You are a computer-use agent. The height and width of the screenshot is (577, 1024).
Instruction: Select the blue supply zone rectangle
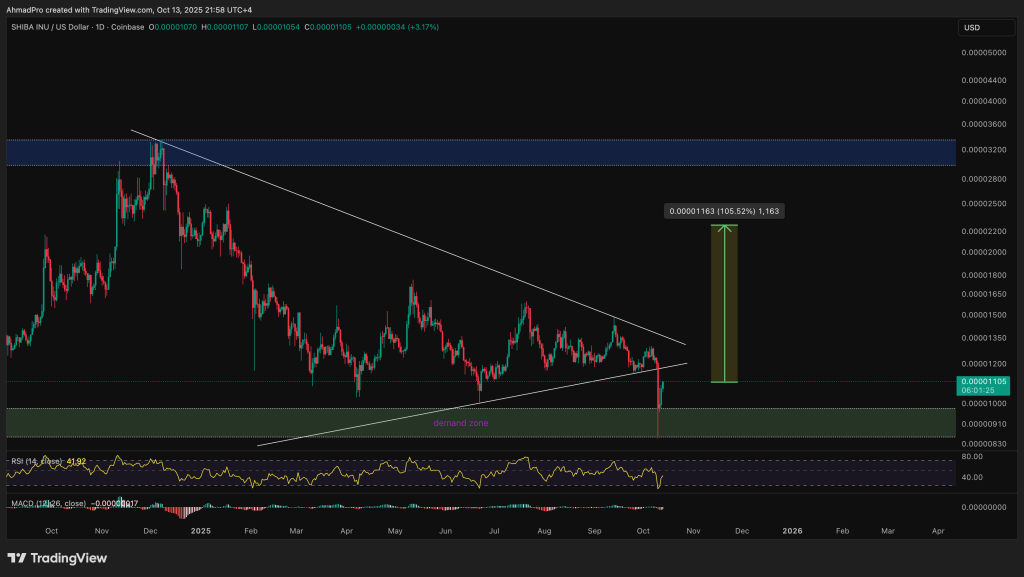pos(480,152)
